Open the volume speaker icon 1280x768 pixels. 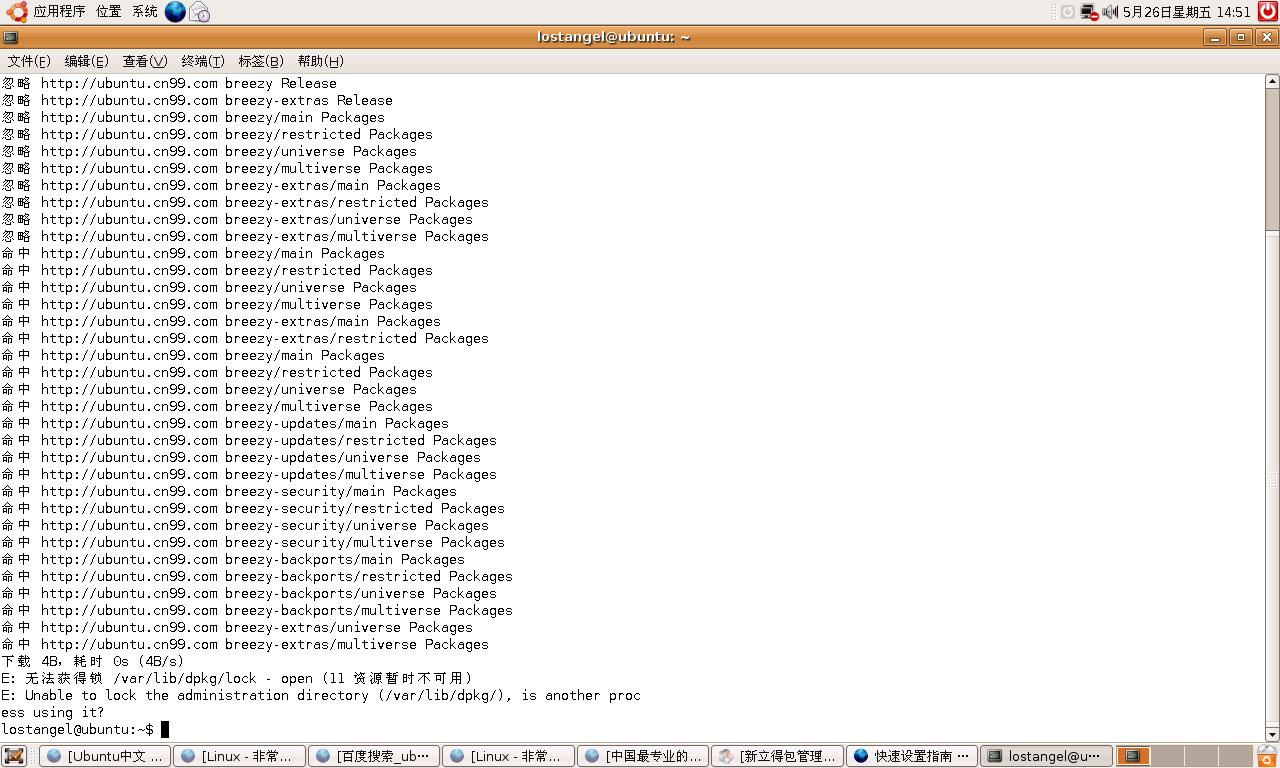(x=1109, y=12)
